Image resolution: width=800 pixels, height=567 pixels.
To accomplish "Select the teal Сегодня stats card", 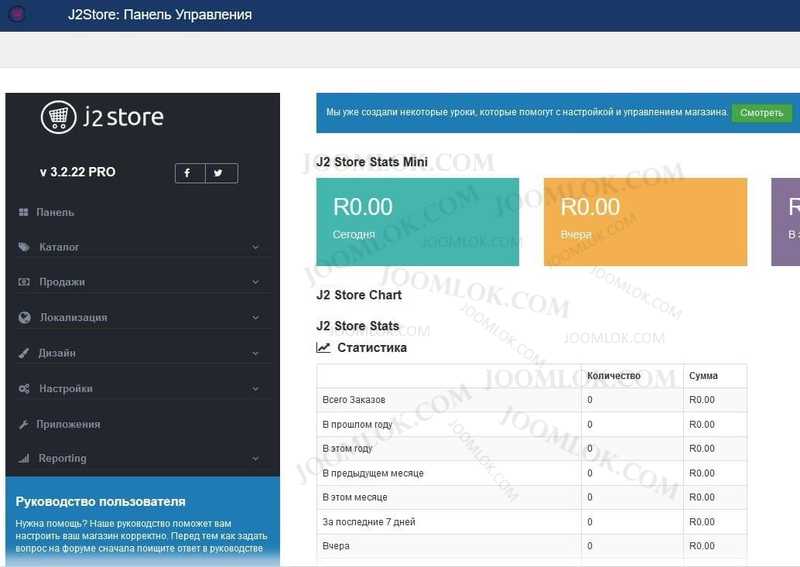I will tap(417, 221).
